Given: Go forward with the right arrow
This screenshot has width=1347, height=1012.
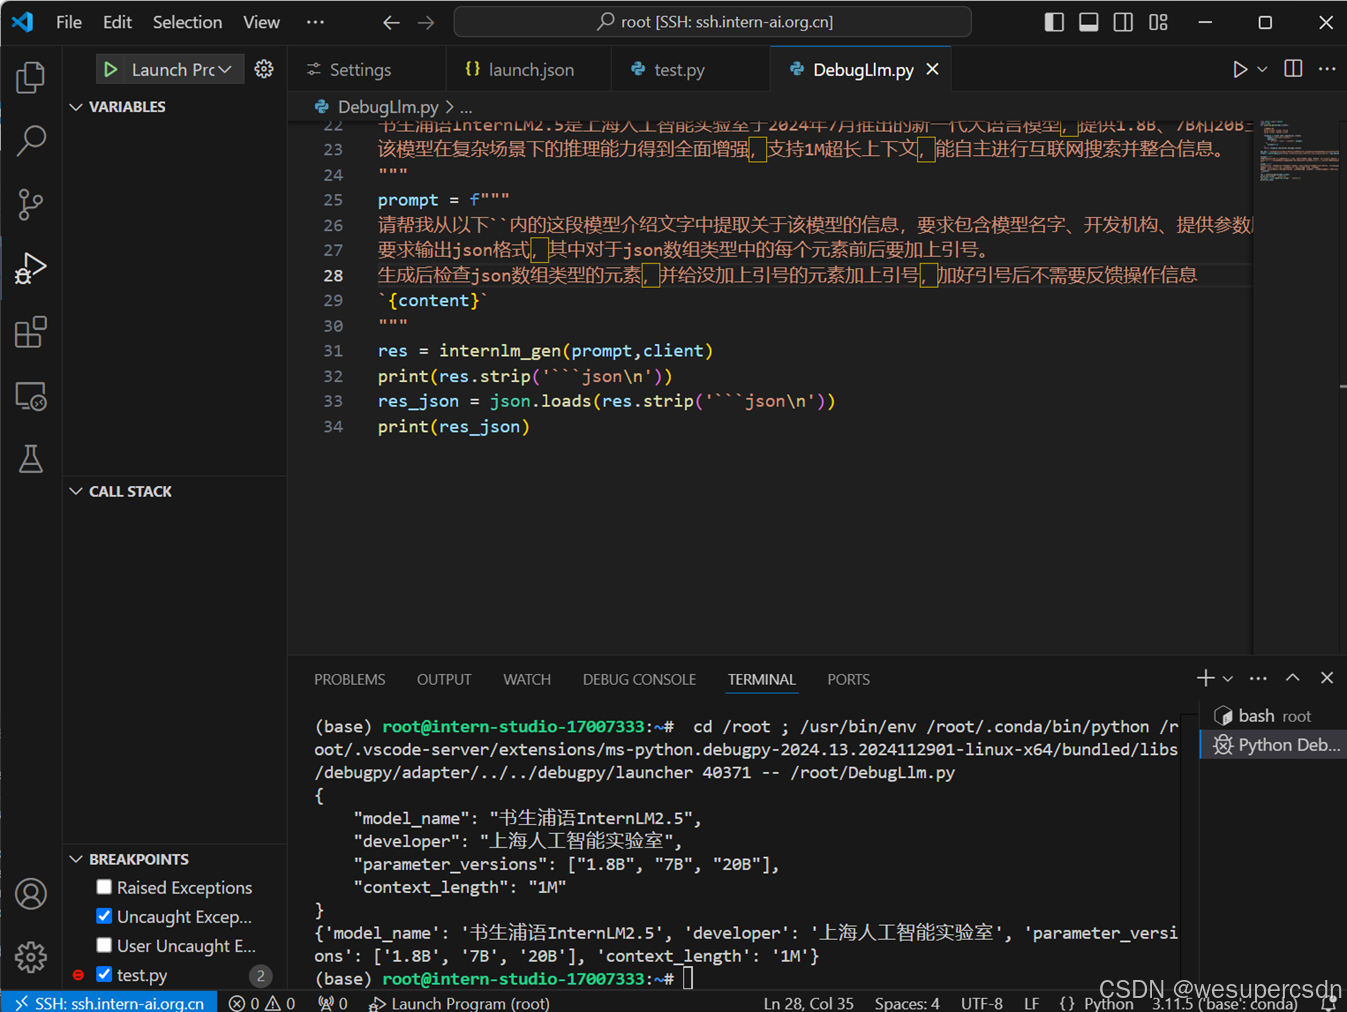Looking at the screenshot, I should pos(426,22).
